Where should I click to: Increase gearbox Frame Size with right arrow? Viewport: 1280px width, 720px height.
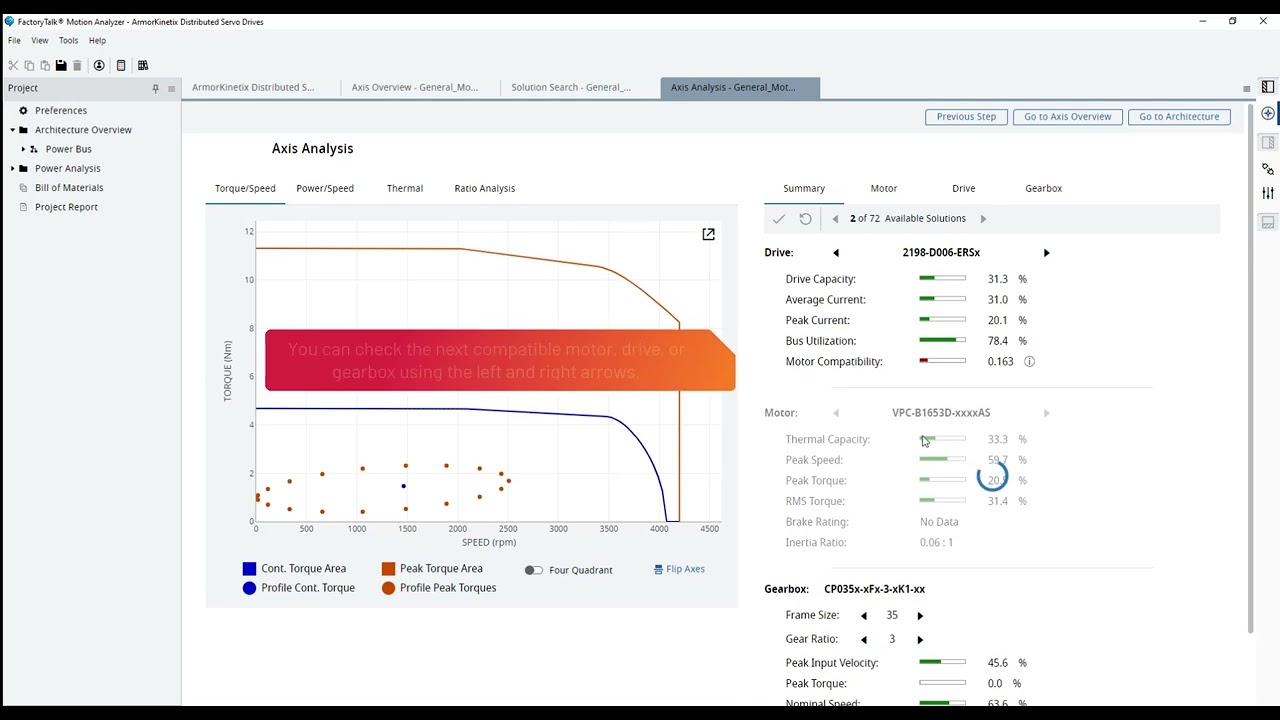(x=920, y=616)
